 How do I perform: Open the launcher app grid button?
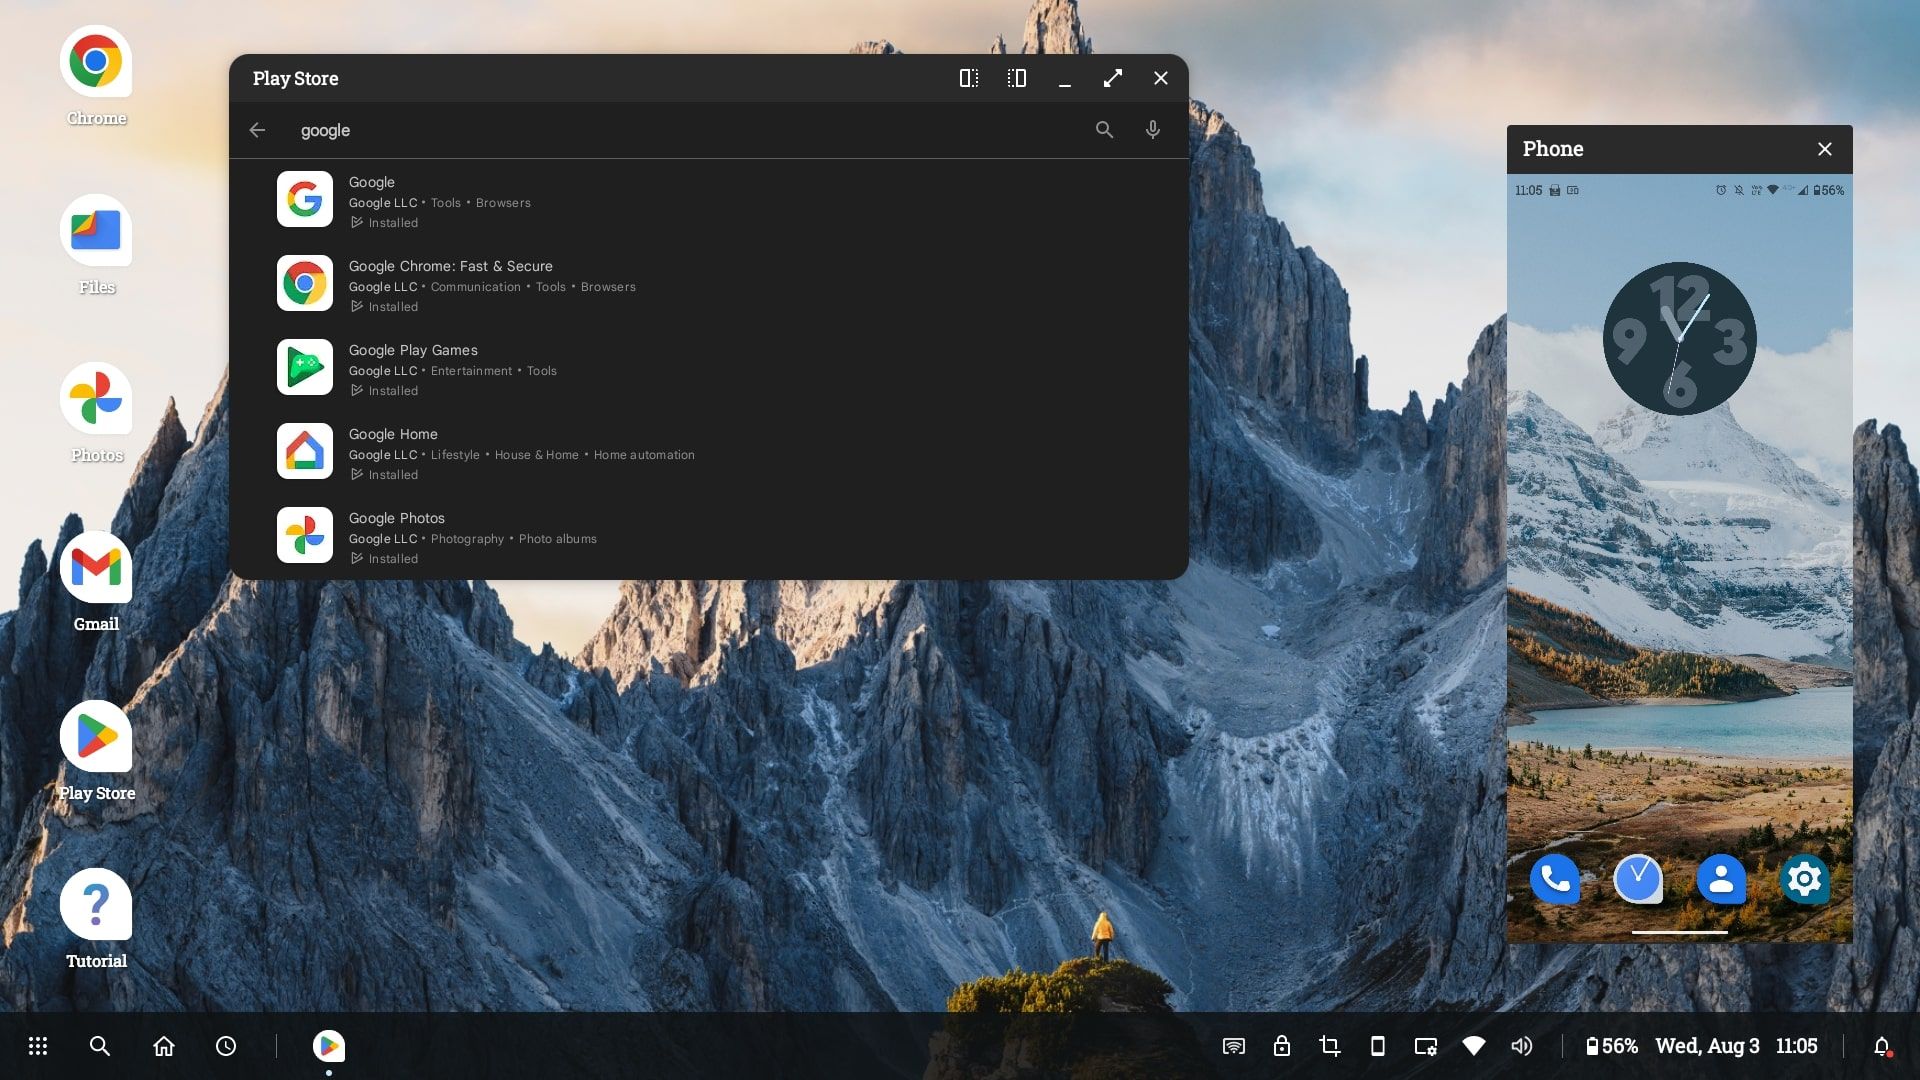coord(36,1046)
